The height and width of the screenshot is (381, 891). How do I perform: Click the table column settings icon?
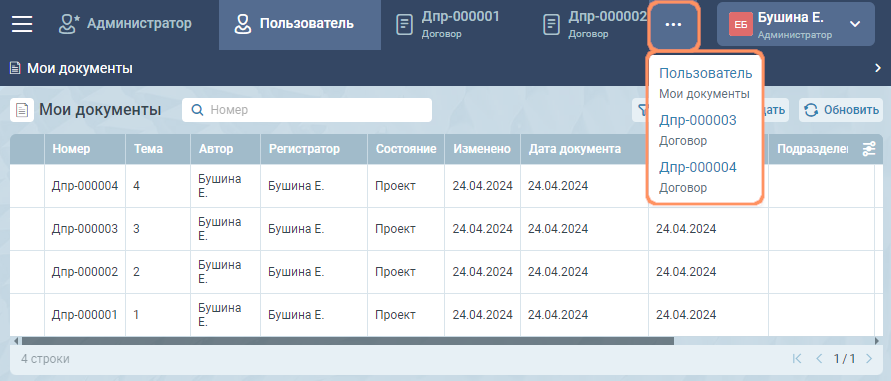[869, 149]
